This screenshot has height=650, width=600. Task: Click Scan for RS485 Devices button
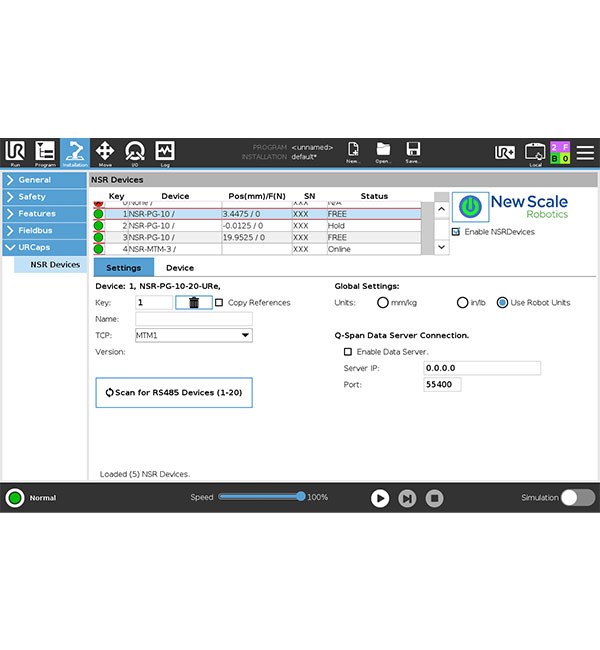point(174,393)
